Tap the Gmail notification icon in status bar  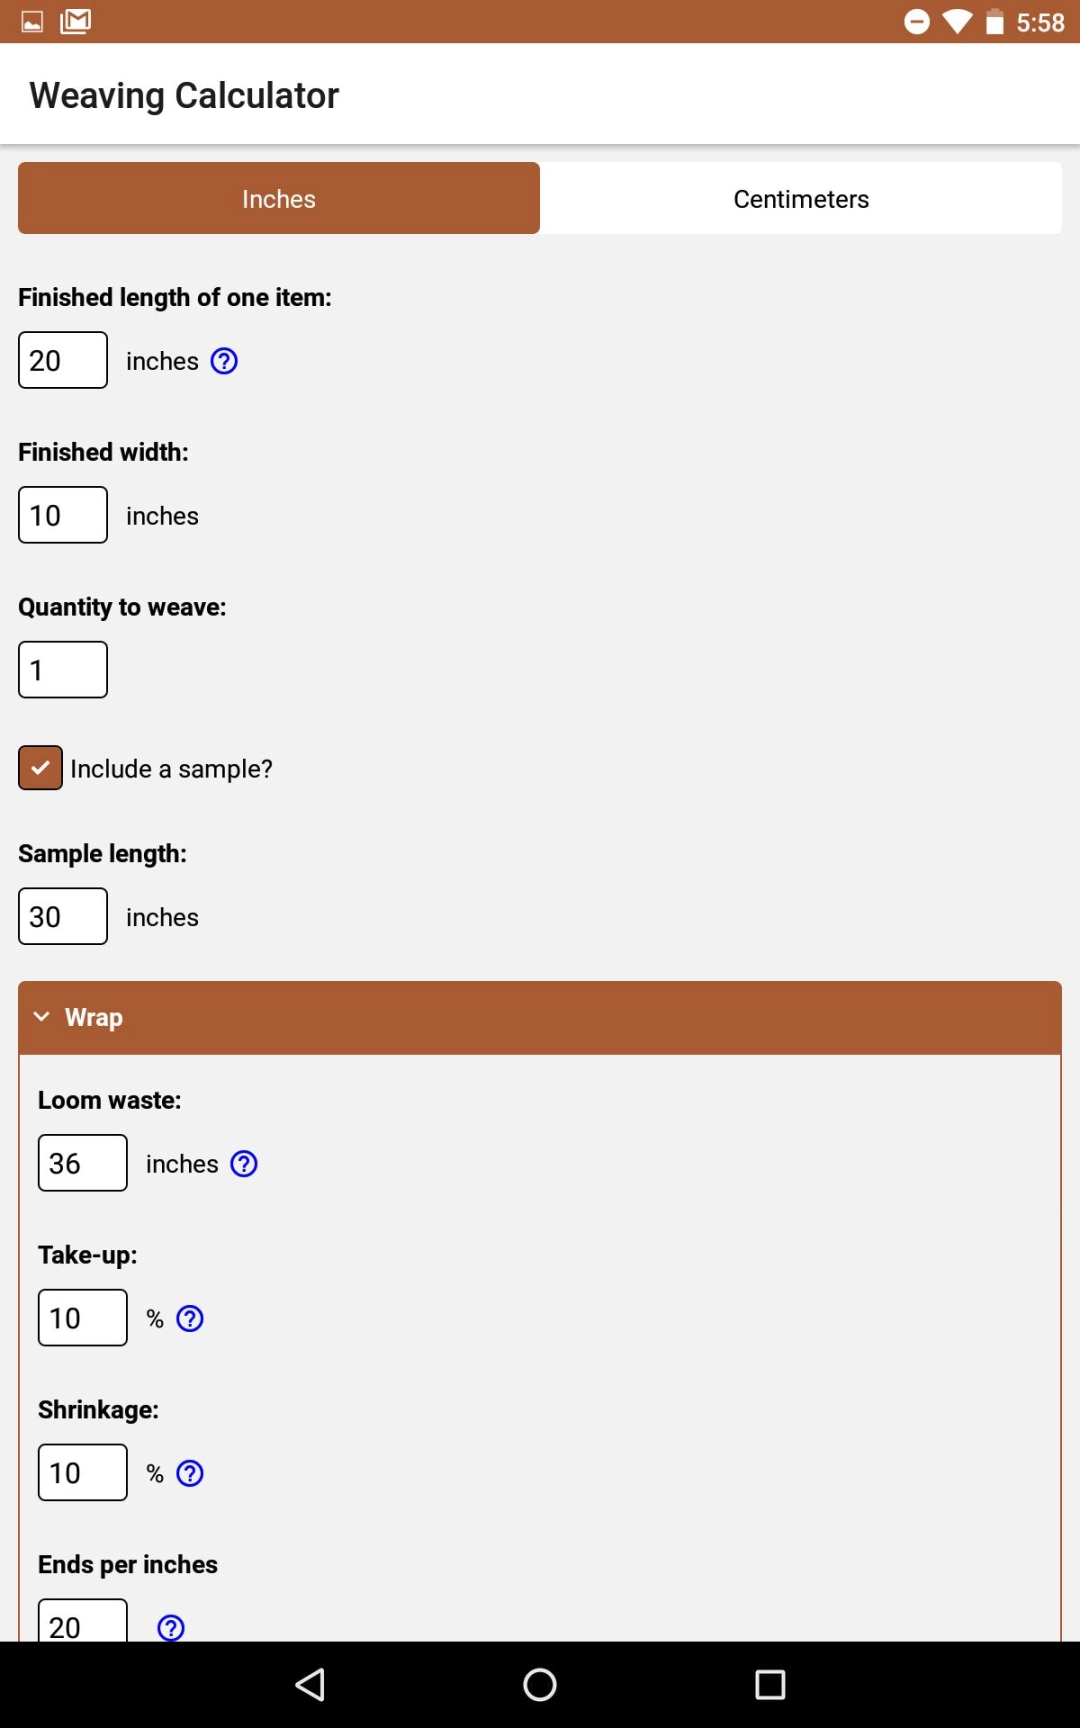coord(76,21)
